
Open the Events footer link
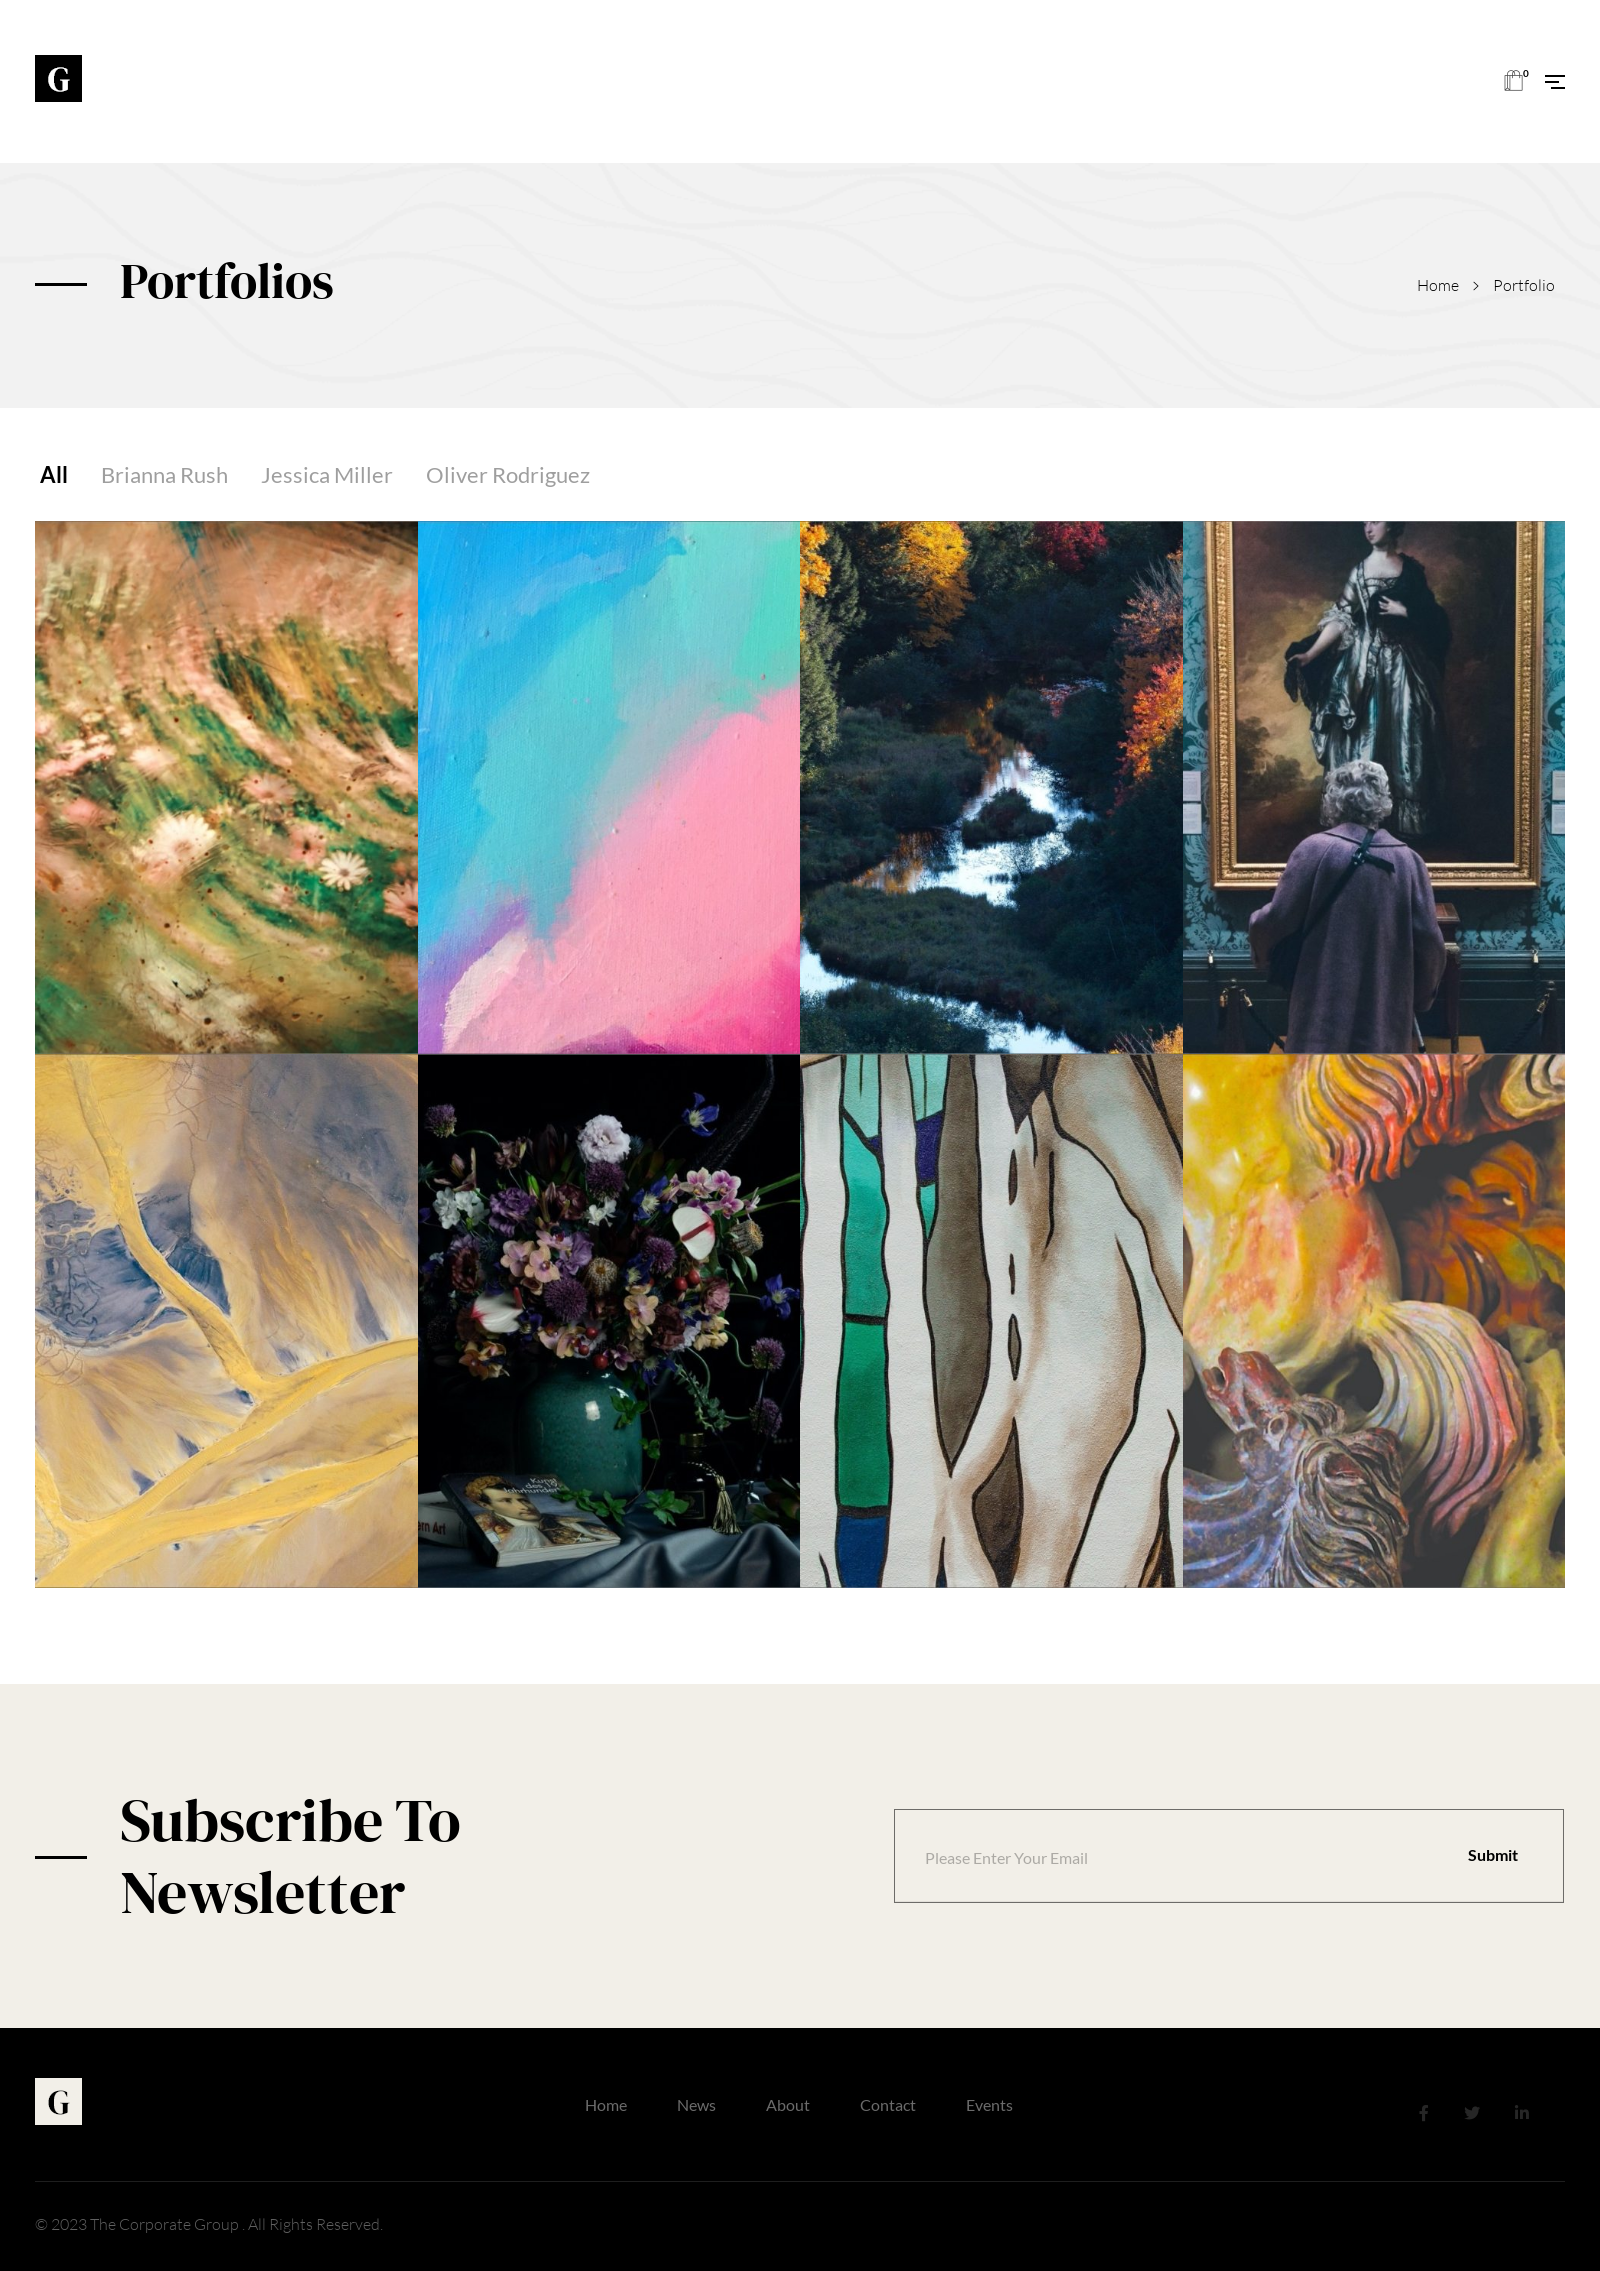coord(989,2105)
